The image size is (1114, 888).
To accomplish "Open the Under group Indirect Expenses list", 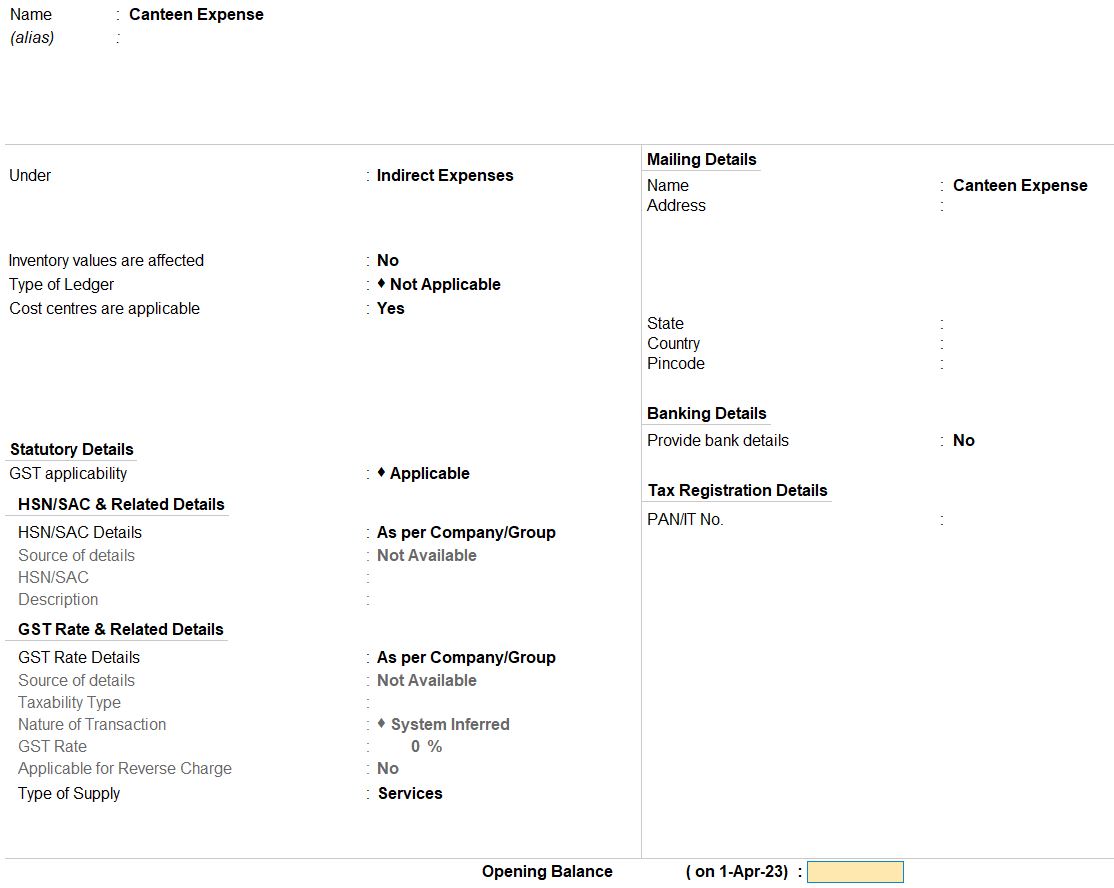I will coord(445,176).
